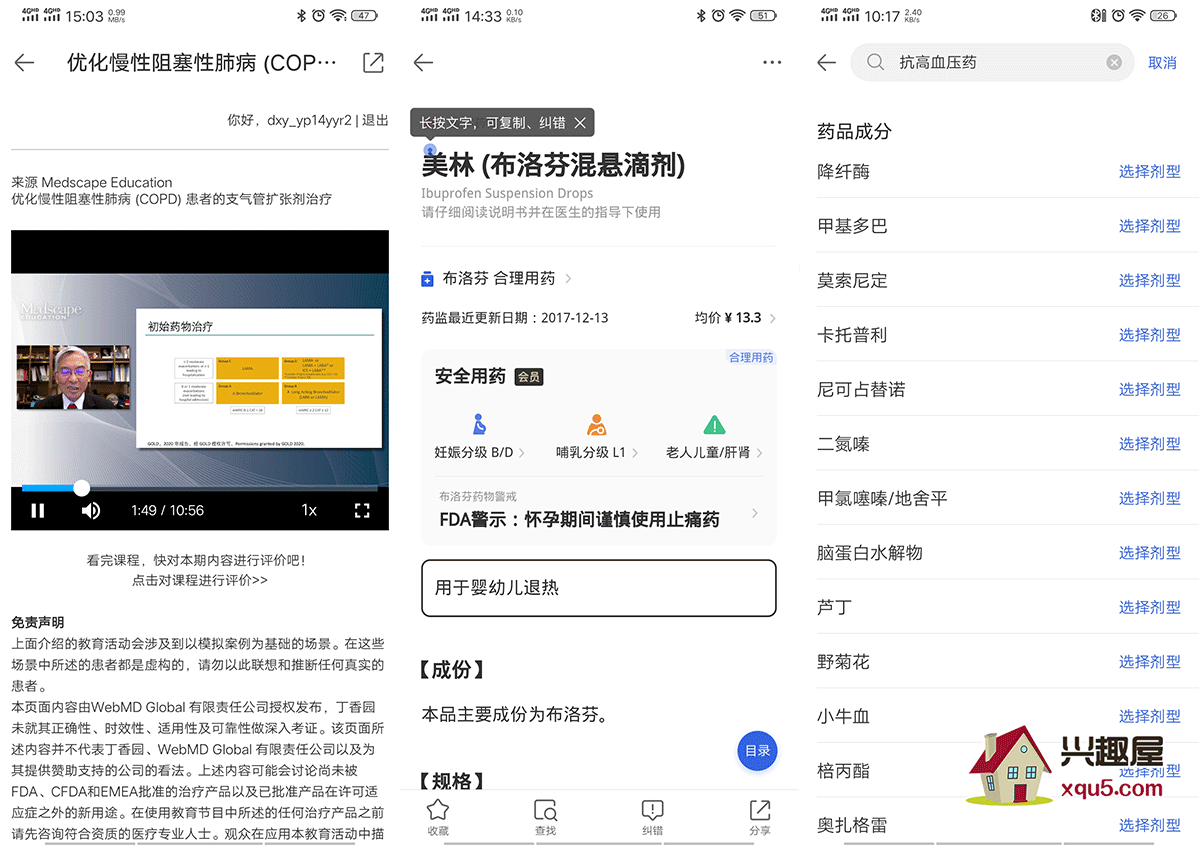Mute the video volume speaker icon
Viewport: 1200px width, 845px height.
tap(91, 510)
